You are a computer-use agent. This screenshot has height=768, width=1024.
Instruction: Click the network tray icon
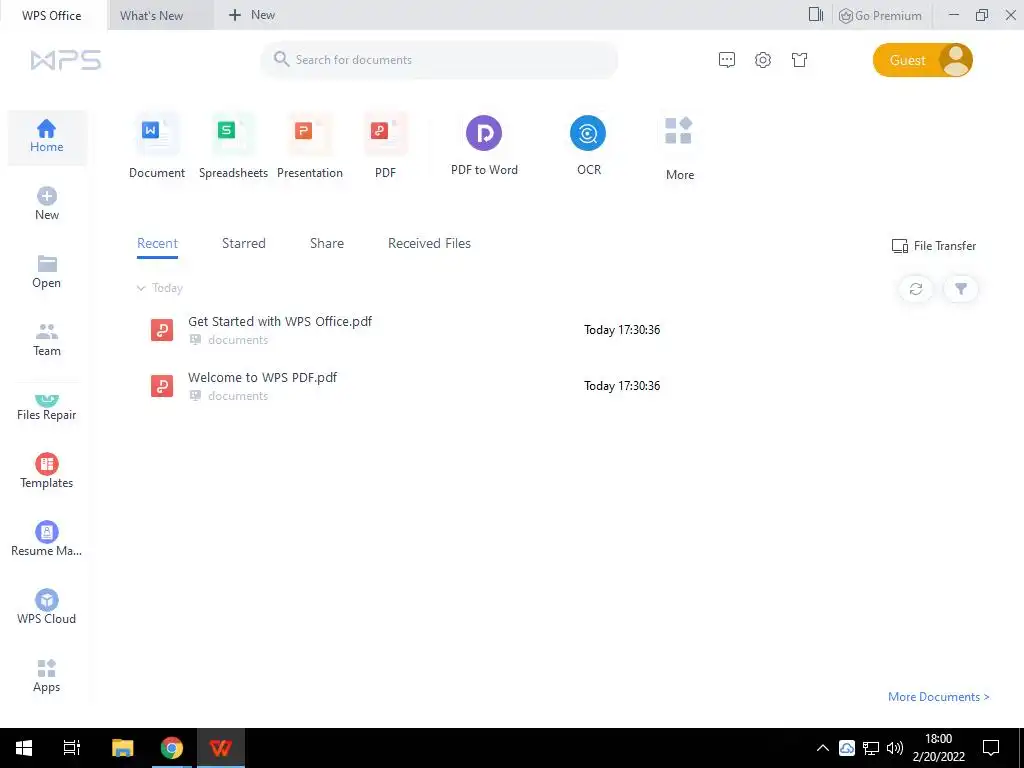pos(871,748)
